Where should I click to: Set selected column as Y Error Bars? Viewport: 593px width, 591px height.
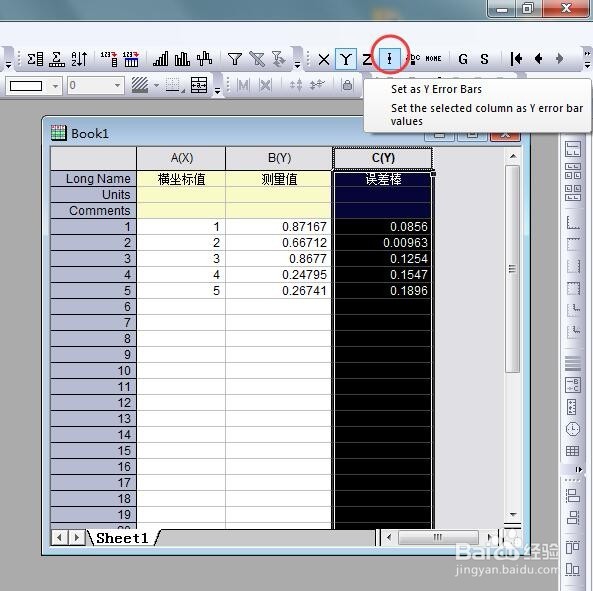[x=390, y=59]
